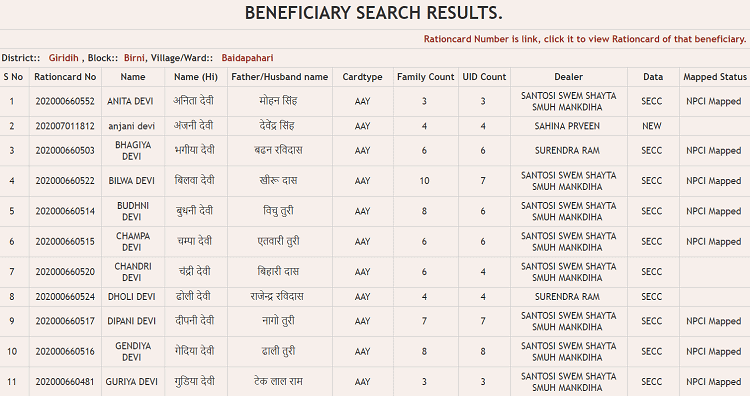Select the name DHOLI DEVI
The width and height of the screenshot is (750, 396).
(132, 297)
